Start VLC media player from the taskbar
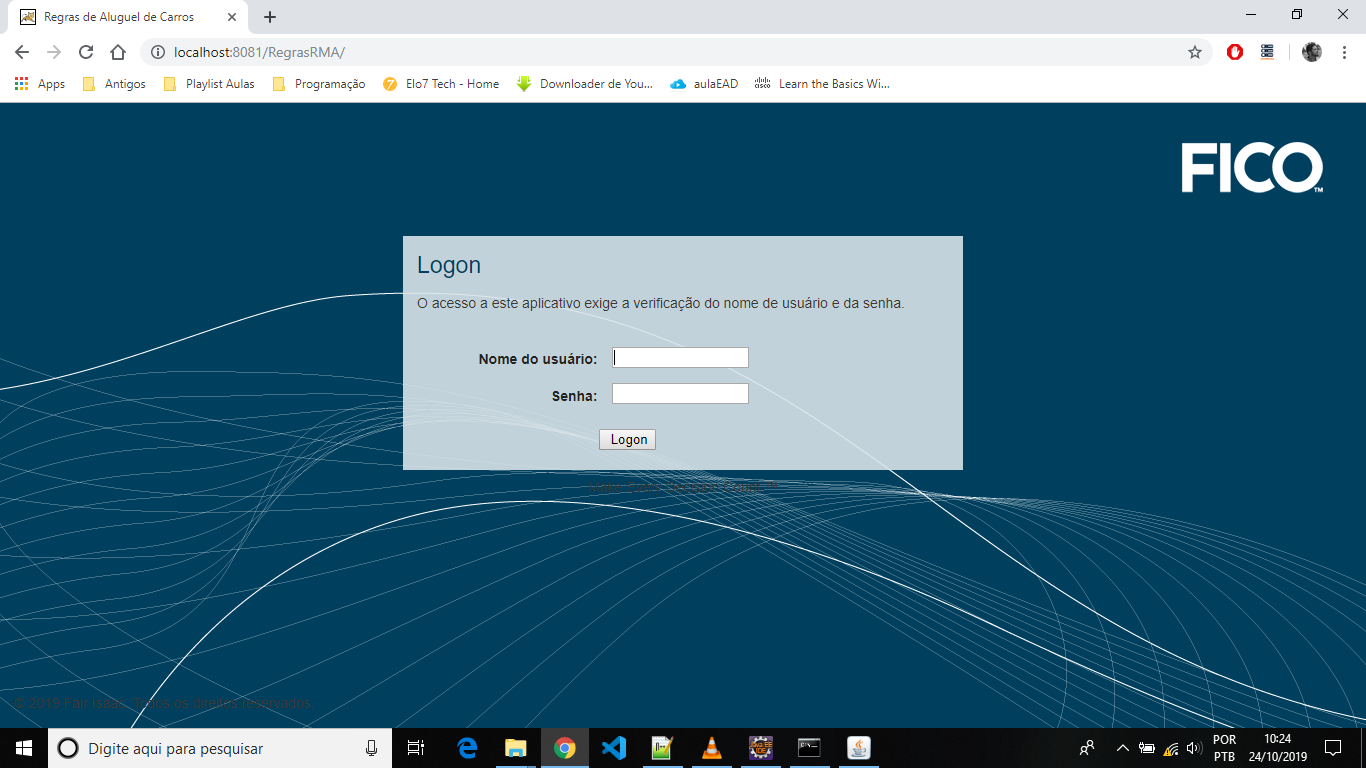Image resolution: width=1366 pixels, height=768 pixels. 711,748
